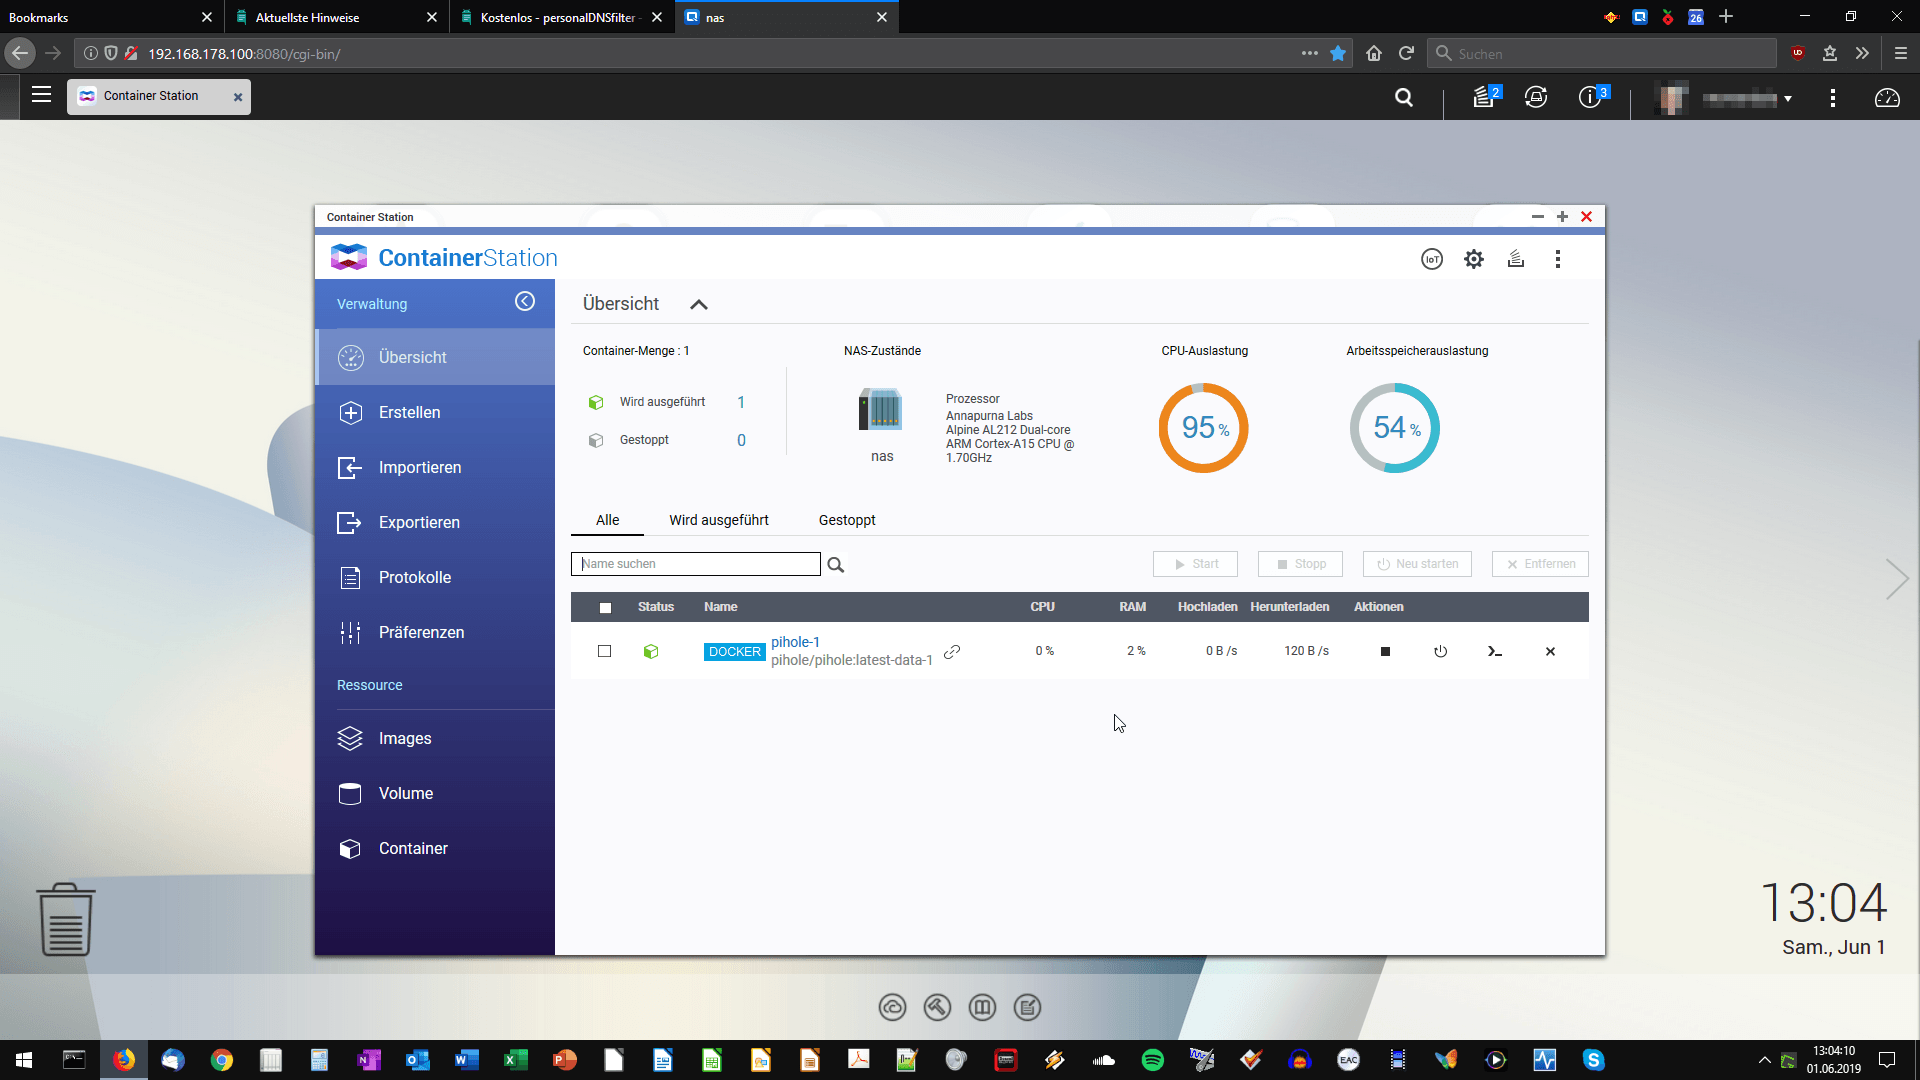Close the Container Station task tab
Screen dimensions: 1920x1080
click(x=238, y=97)
